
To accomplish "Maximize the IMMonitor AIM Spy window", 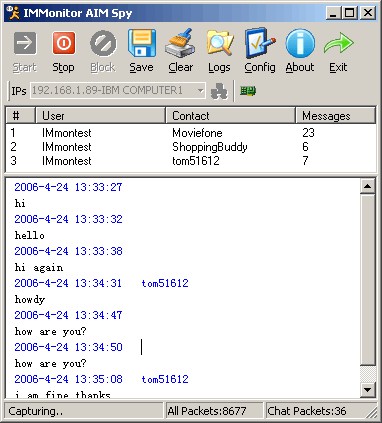I will (x=349, y=13).
